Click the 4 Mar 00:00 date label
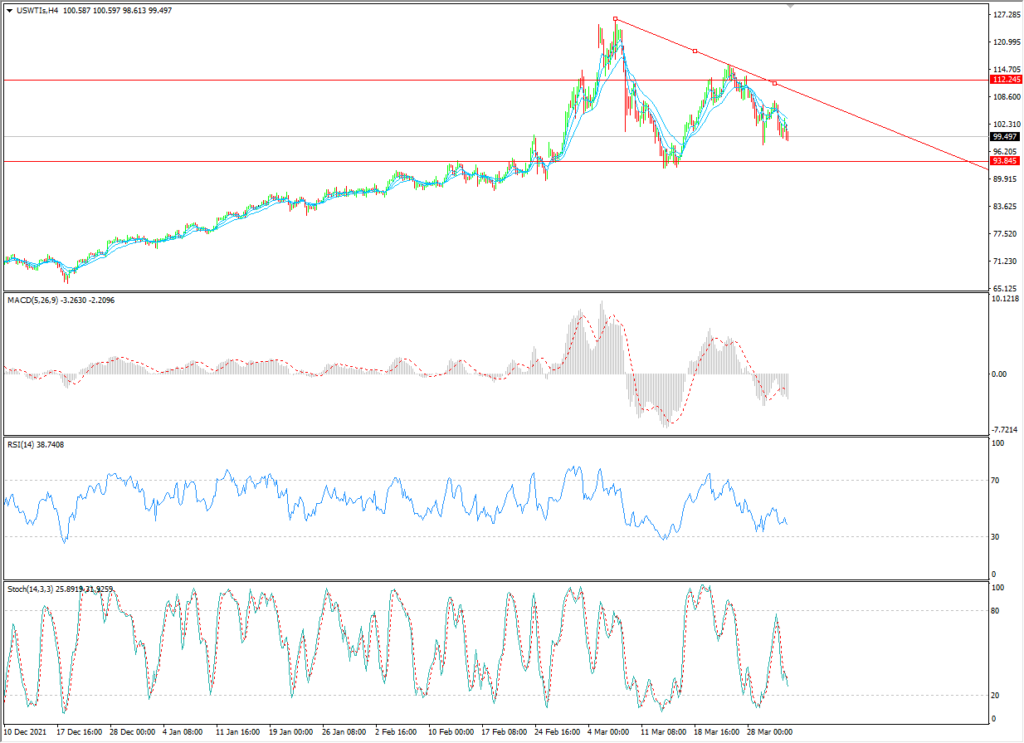Image resolution: width=1024 pixels, height=743 pixels. click(x=609, y=732)
